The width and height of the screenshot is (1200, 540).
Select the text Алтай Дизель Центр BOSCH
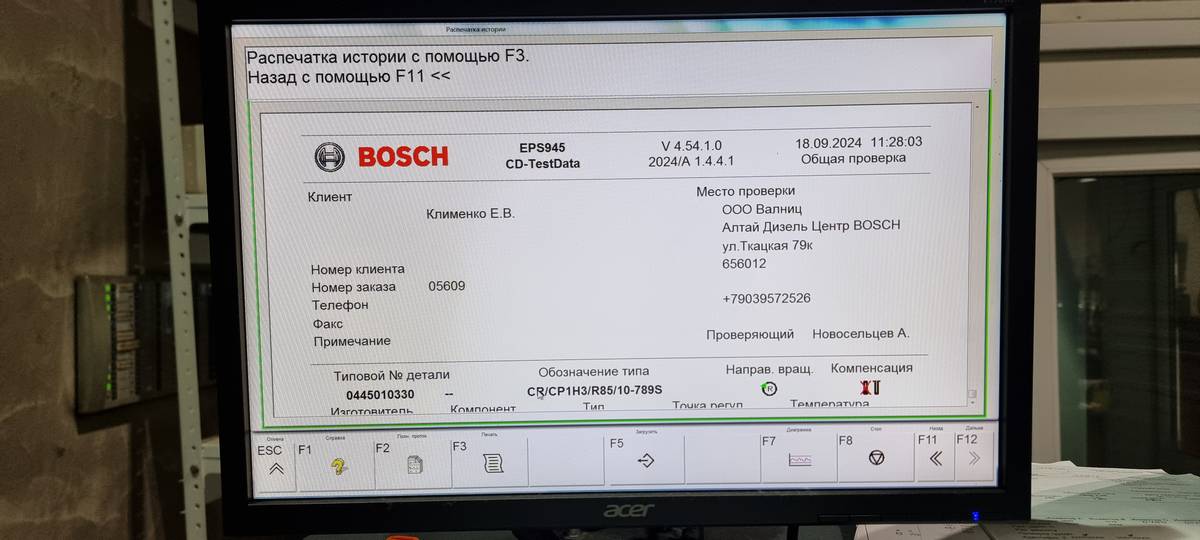click(811, 226)
